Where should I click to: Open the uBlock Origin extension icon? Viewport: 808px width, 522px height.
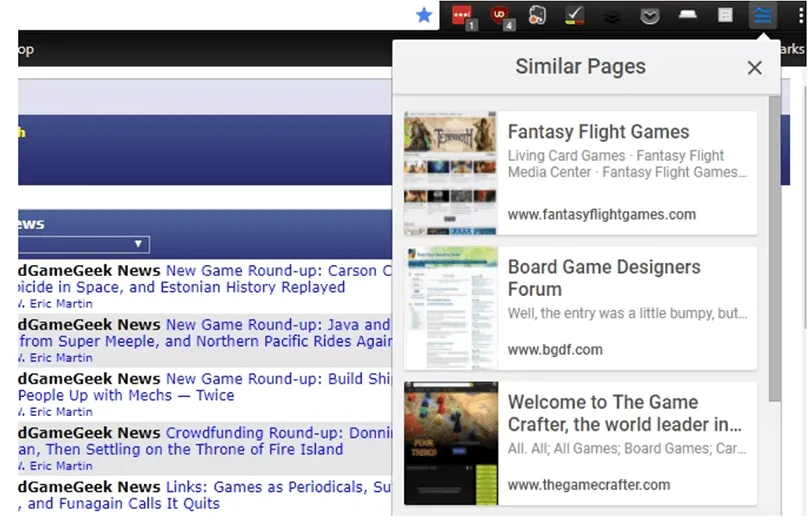pyautogui.click(x=500, y=15)
